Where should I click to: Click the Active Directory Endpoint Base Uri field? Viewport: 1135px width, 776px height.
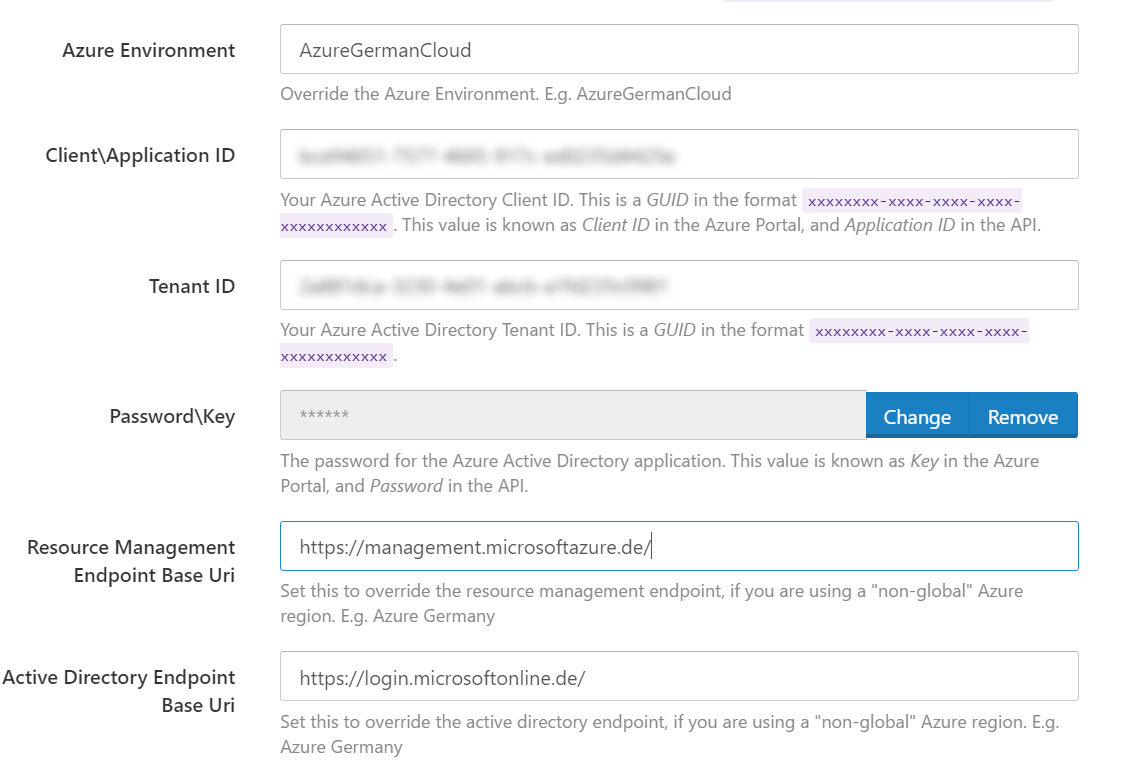pos(680,676)
